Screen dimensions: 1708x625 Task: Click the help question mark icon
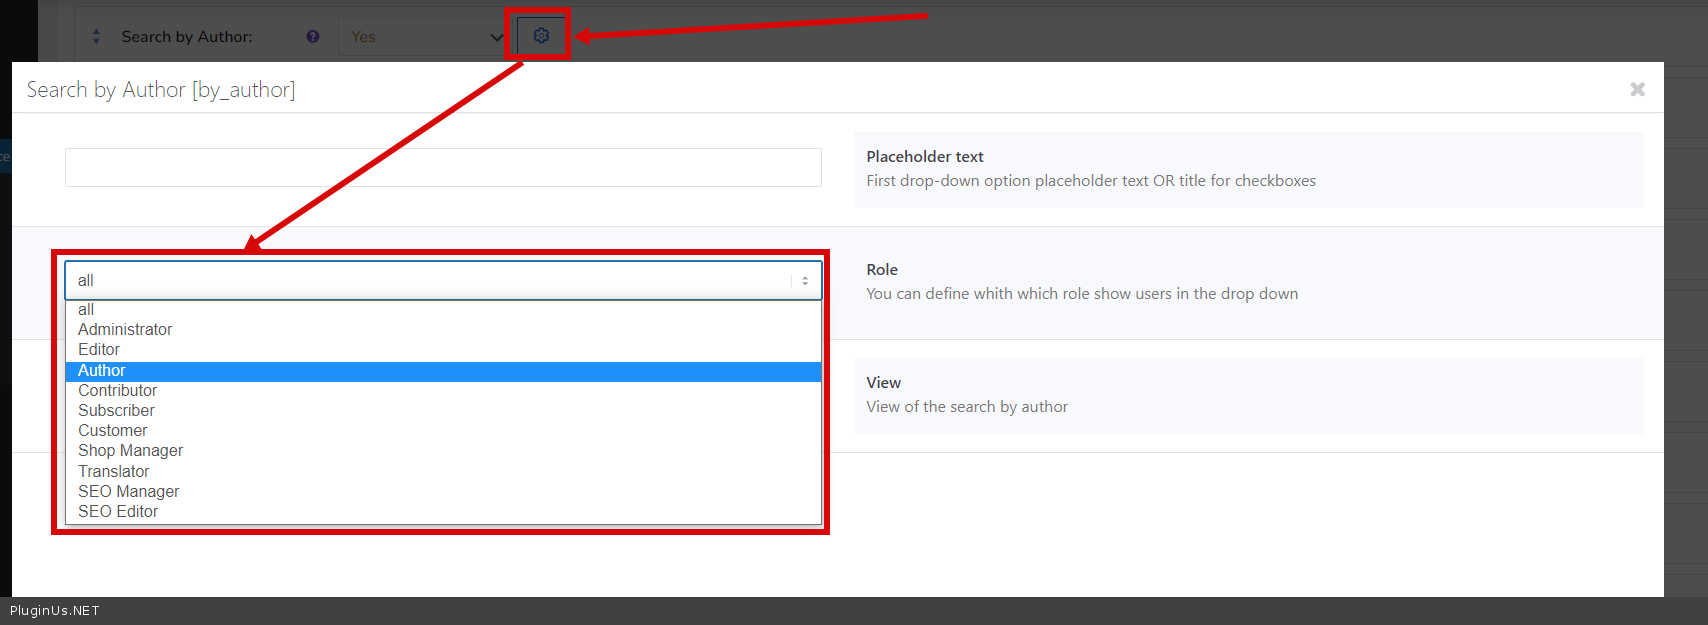click(313, 37)
